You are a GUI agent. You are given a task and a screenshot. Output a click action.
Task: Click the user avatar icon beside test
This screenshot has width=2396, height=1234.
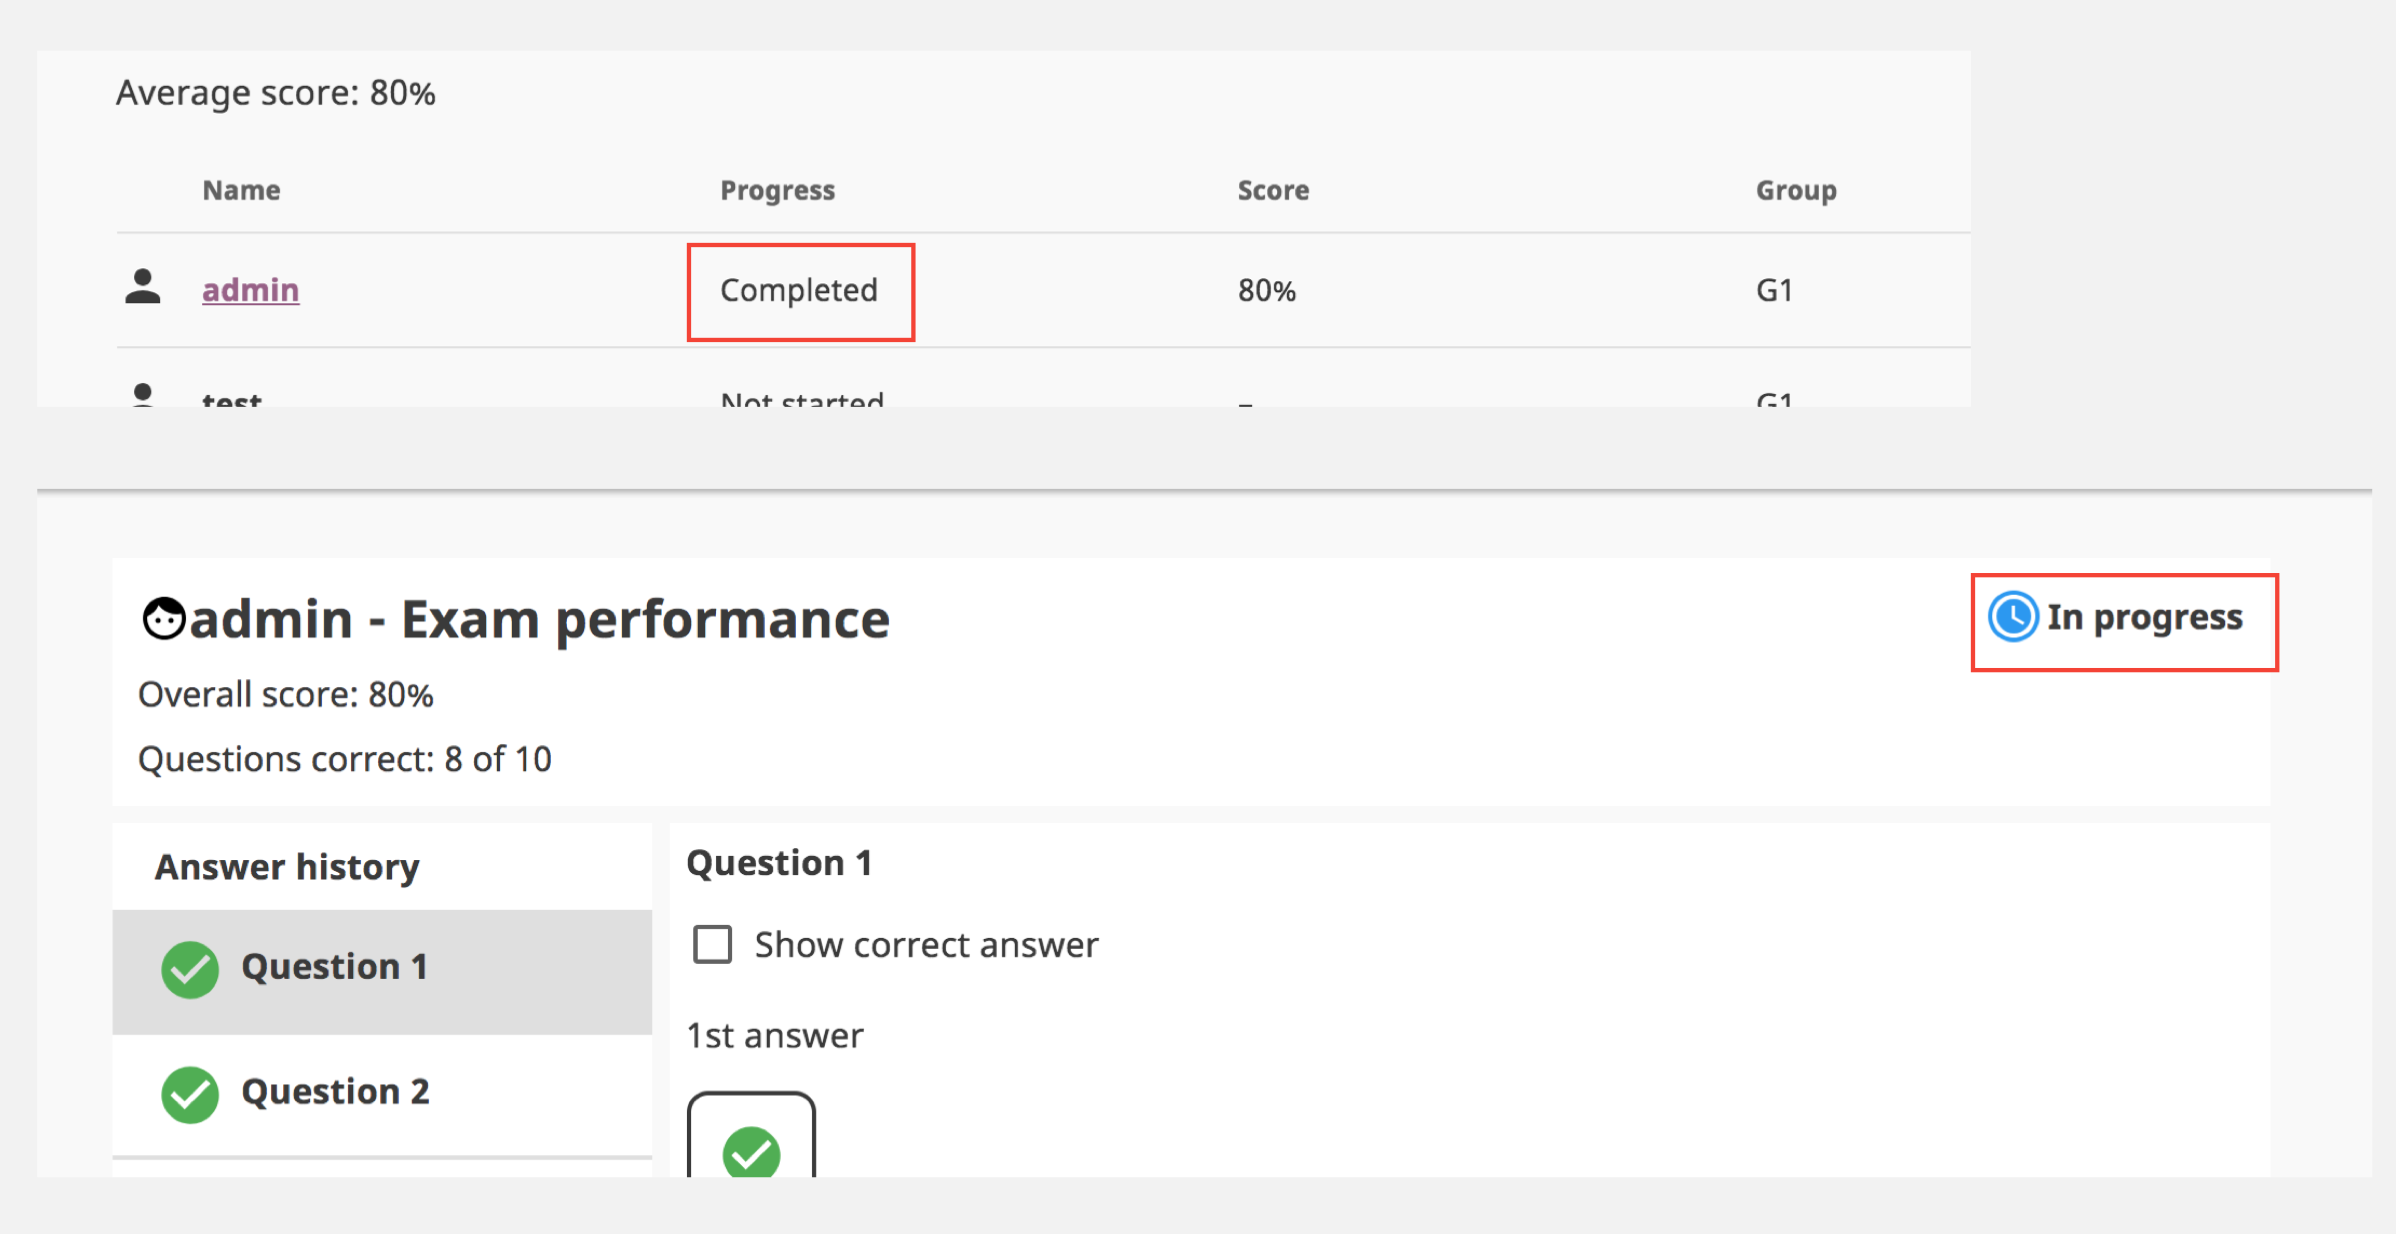(x=141, y=395)
